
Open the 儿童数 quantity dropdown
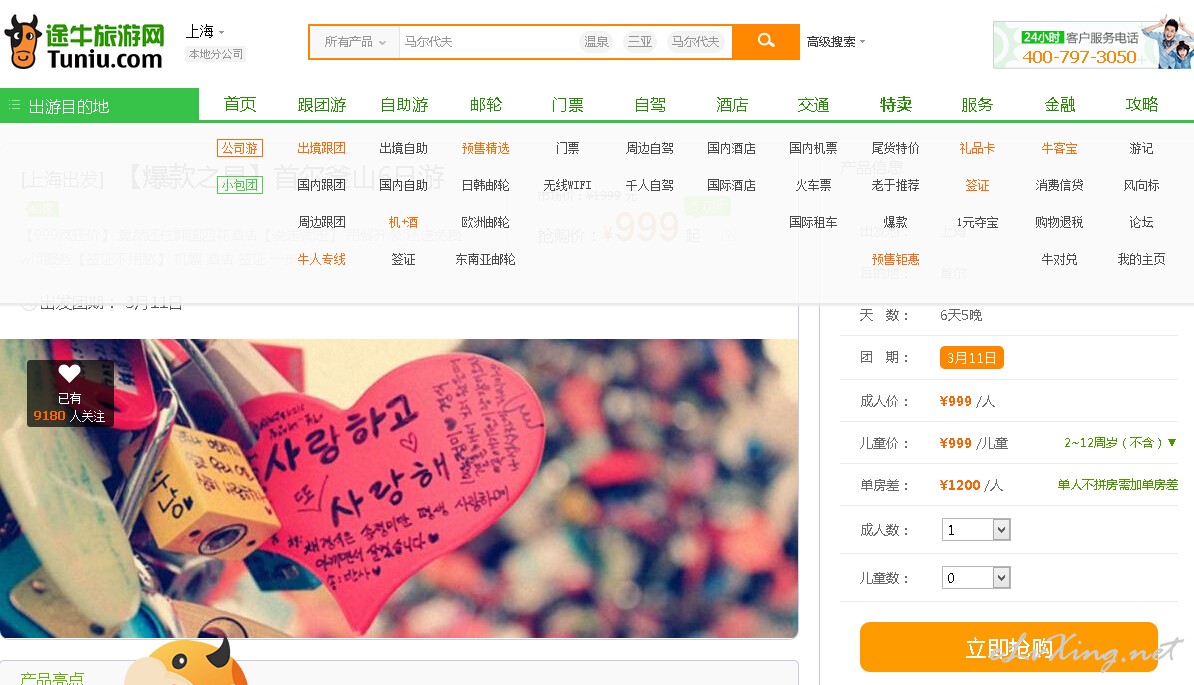point(976,578)
